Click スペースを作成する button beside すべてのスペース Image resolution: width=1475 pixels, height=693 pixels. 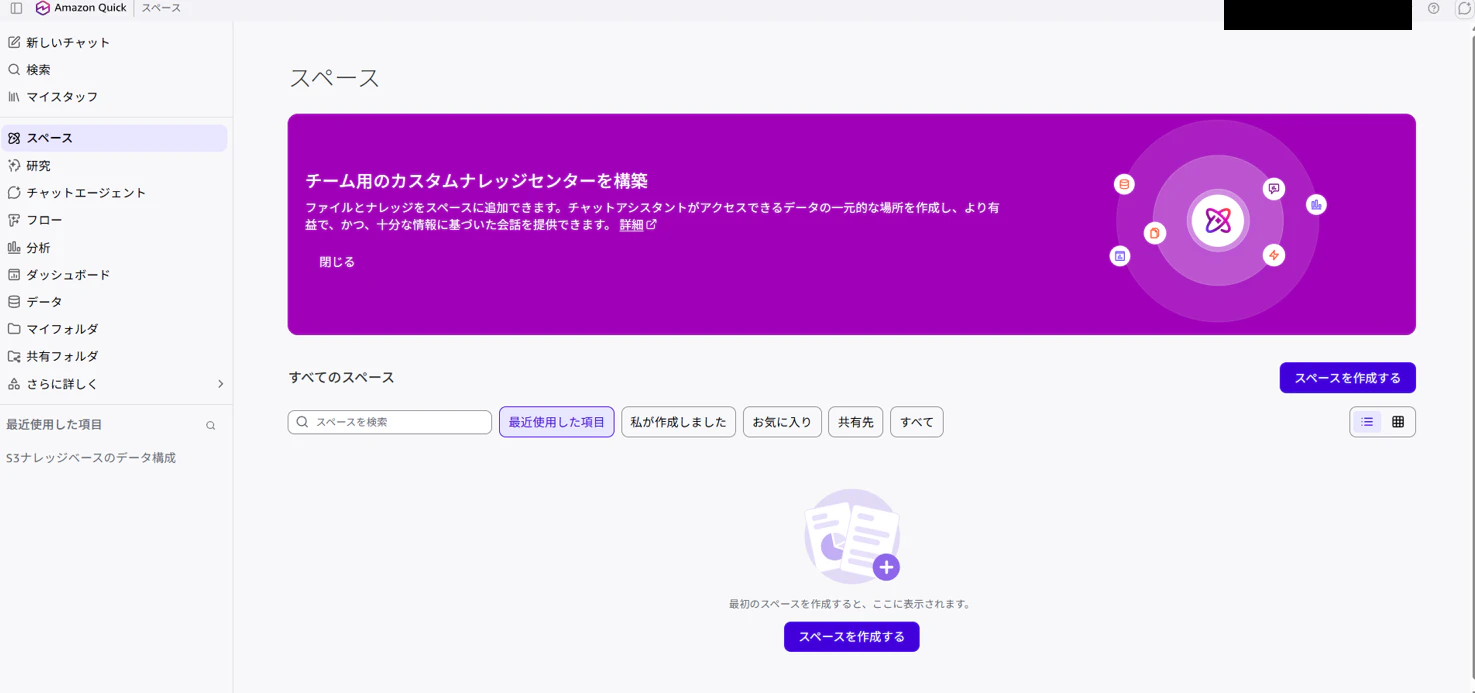pyautogui.click(x=1347, y=378)
